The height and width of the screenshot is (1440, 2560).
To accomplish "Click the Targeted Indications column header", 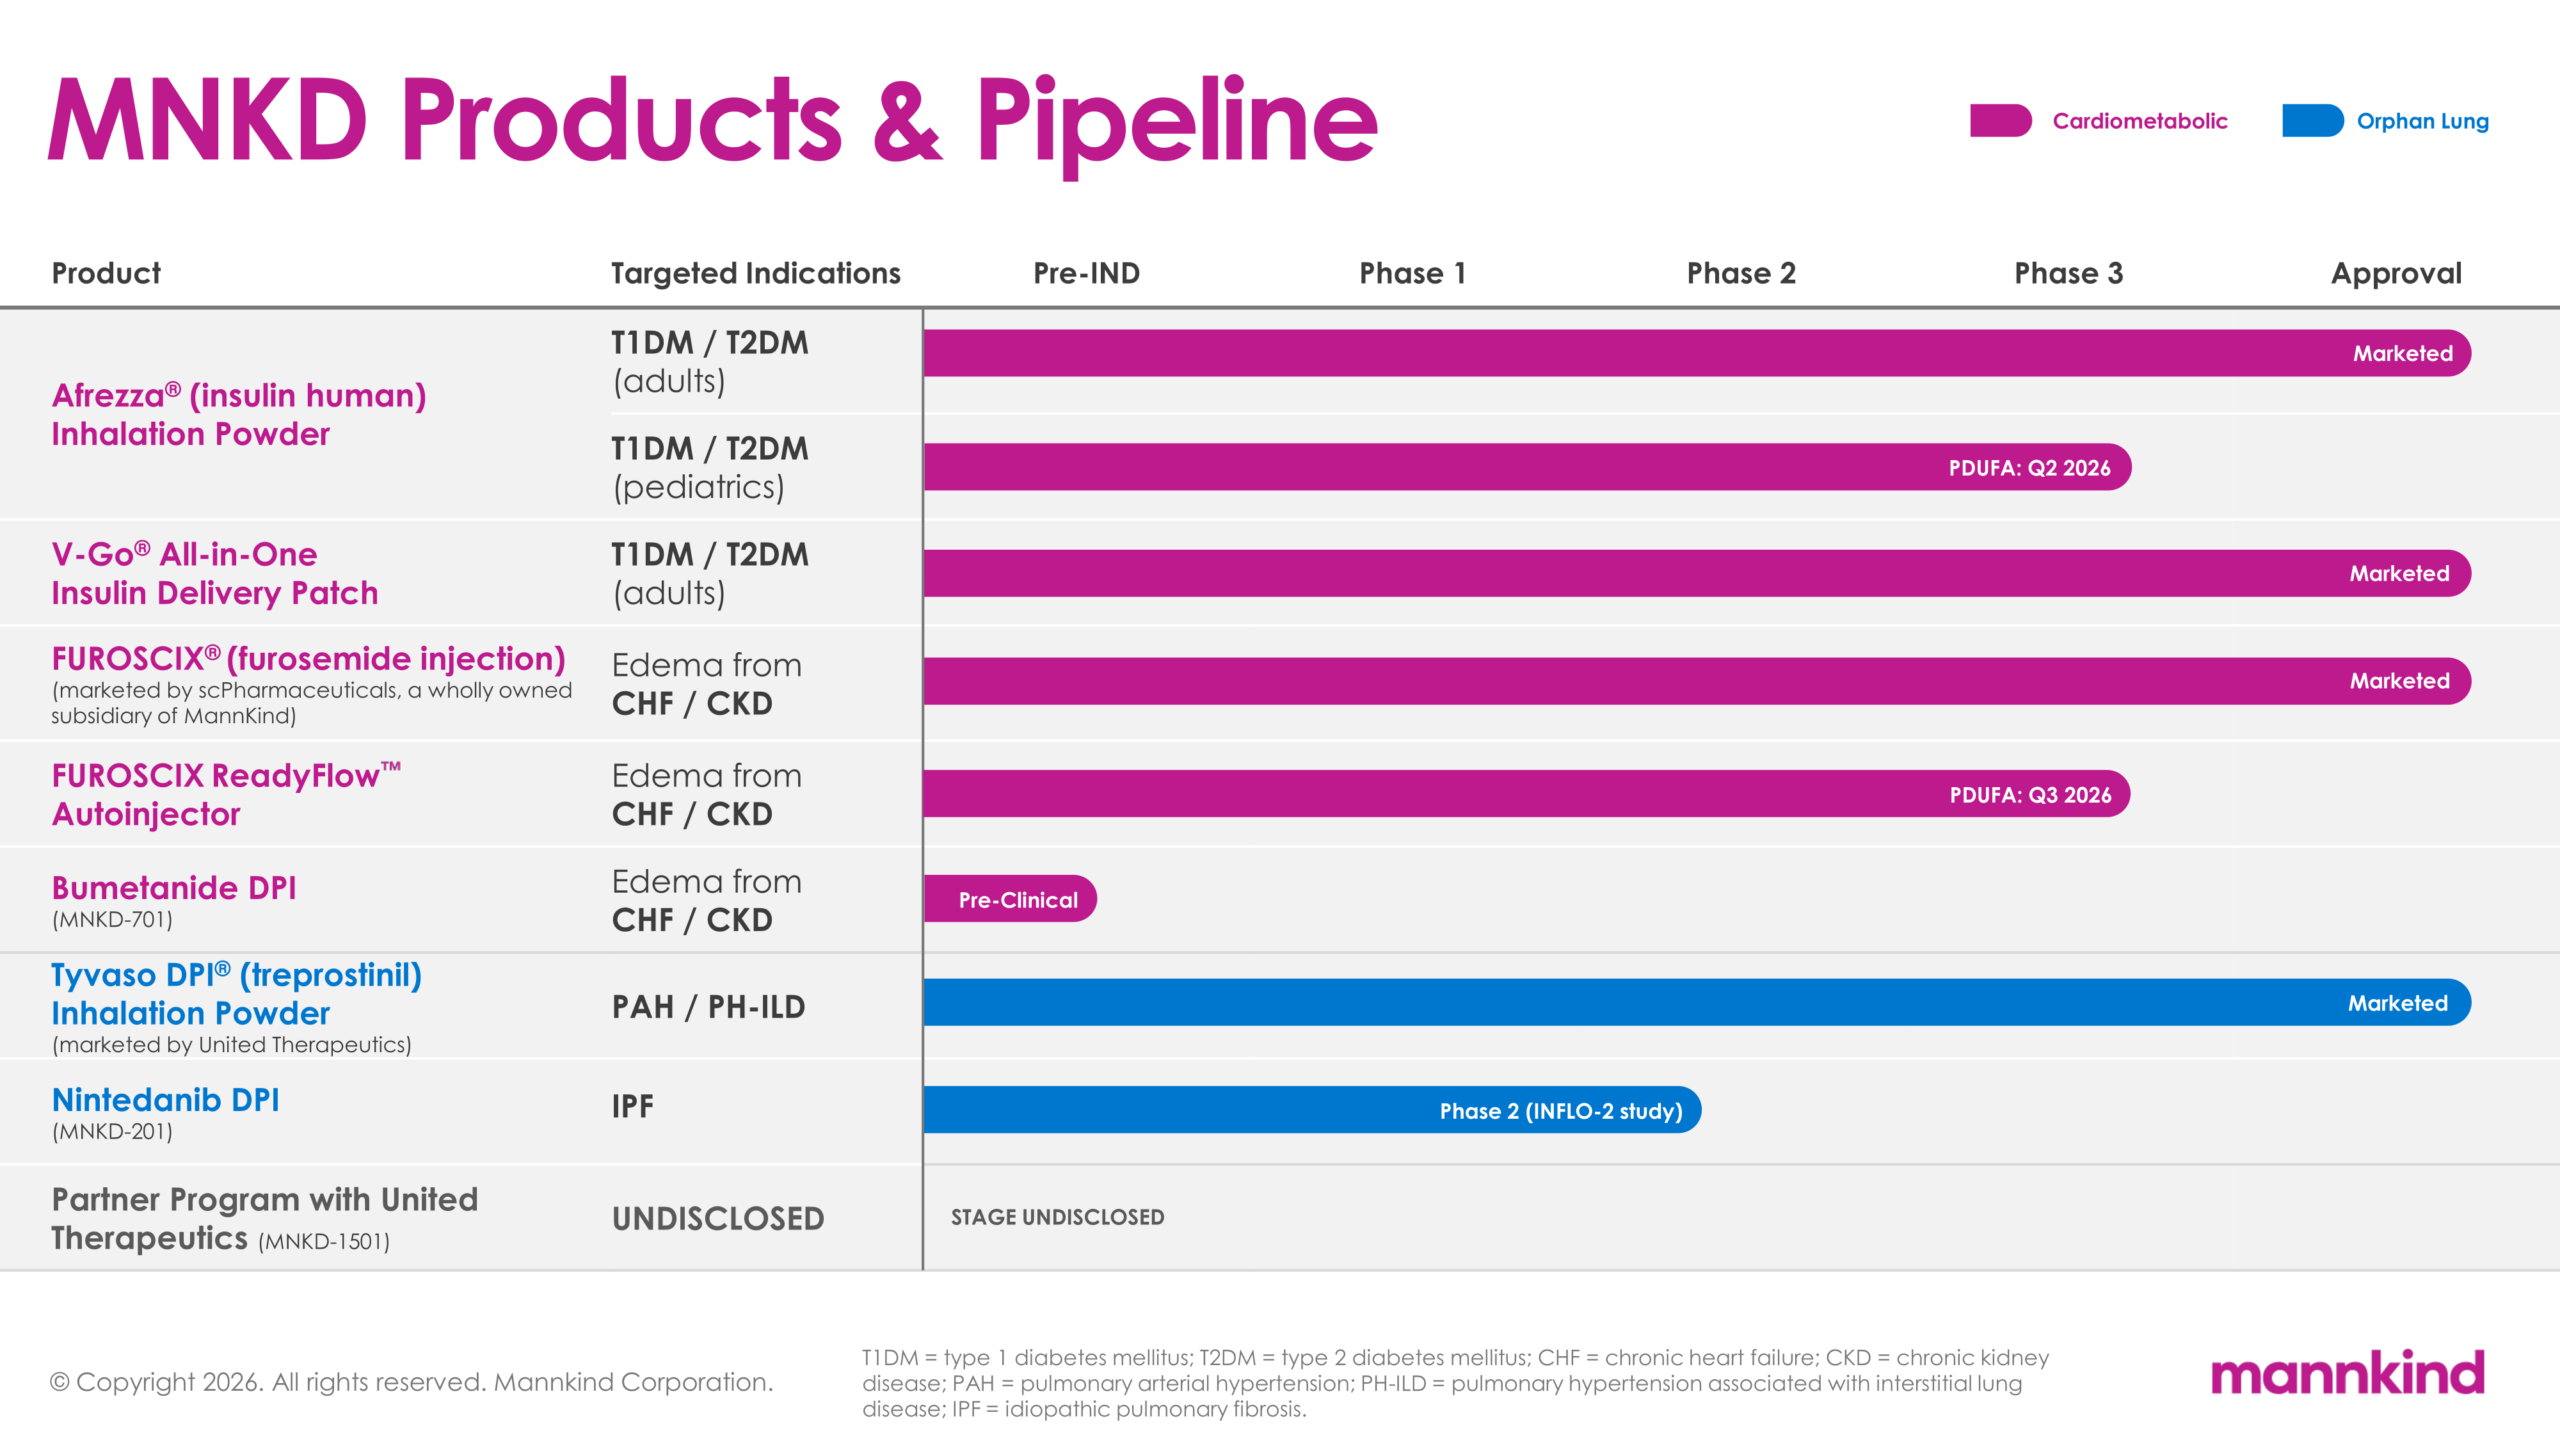I will tap(755, 273).
